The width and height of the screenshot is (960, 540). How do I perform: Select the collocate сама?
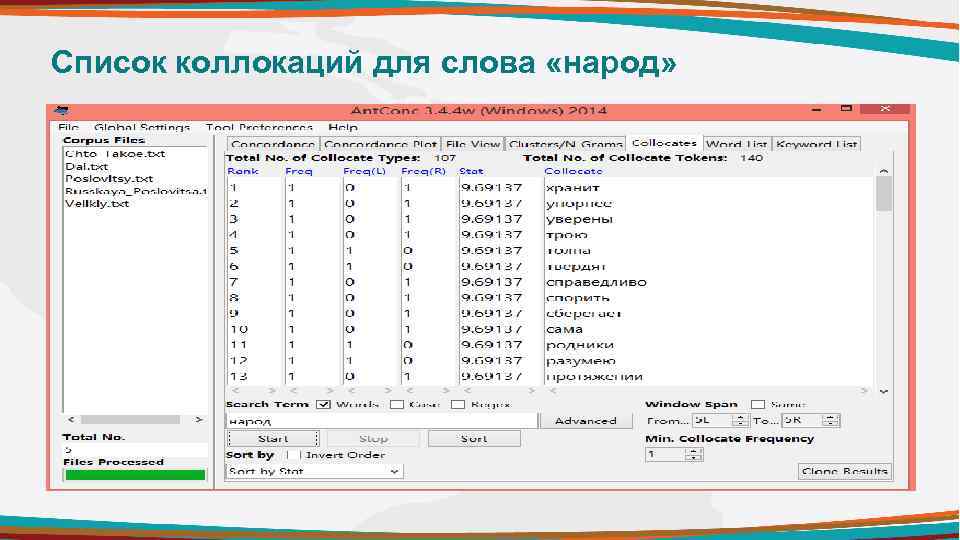pyautogui.click(x=564, y=329)
